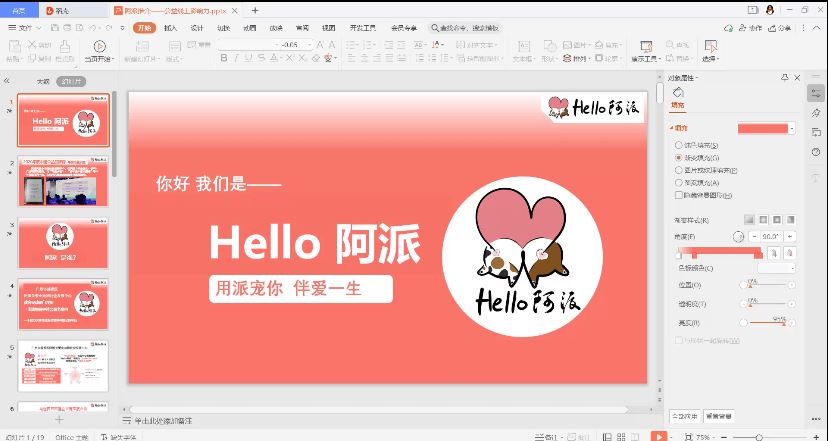Start slideshow from current slide play icon
828x441 pixels.
coord(99,46)
